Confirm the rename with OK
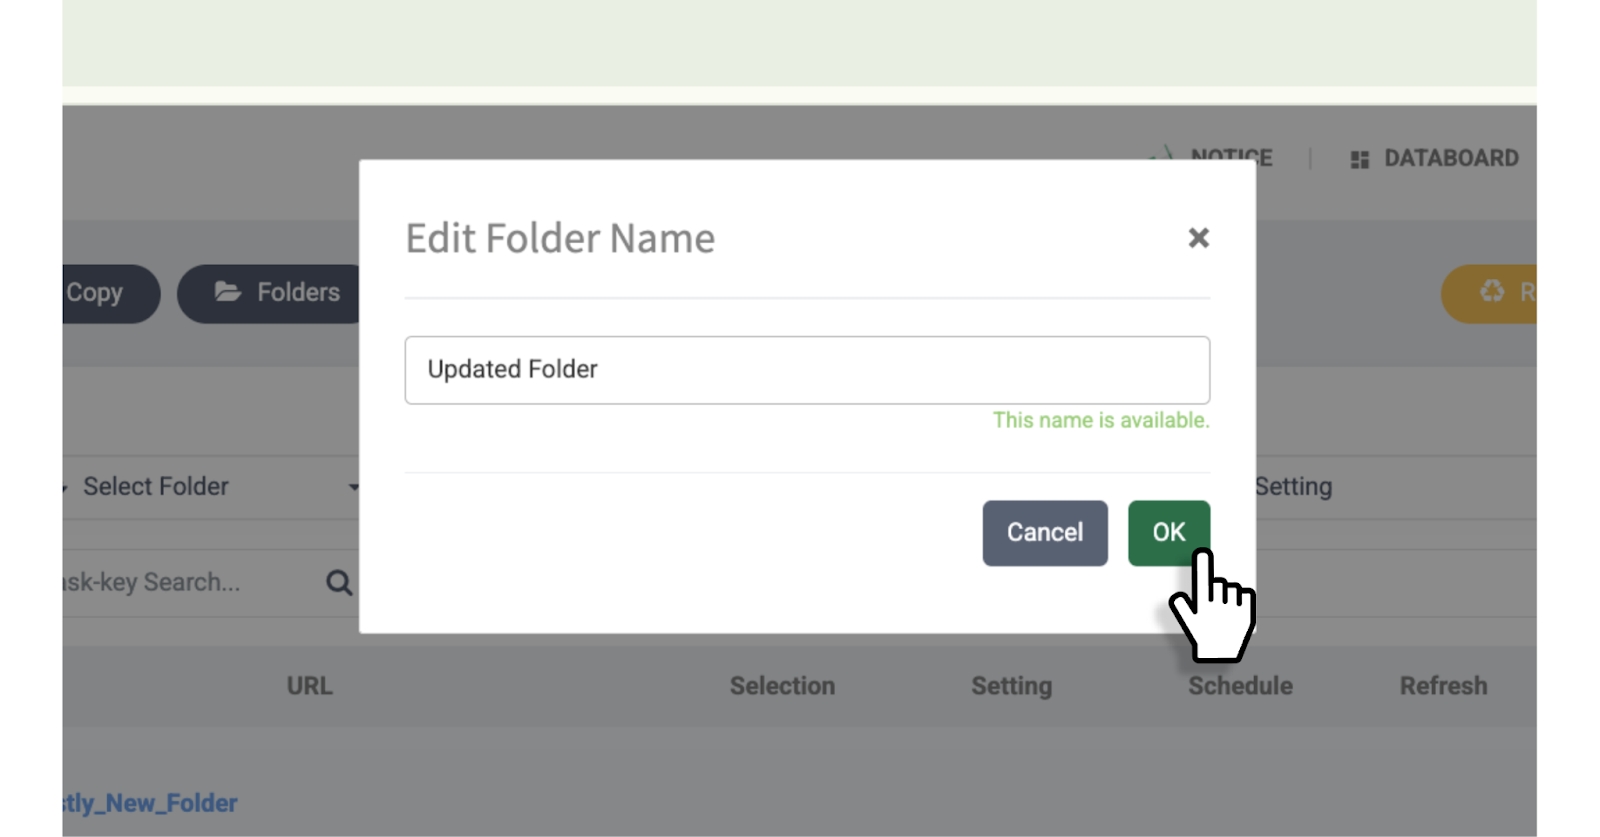 click(1168, 532)
